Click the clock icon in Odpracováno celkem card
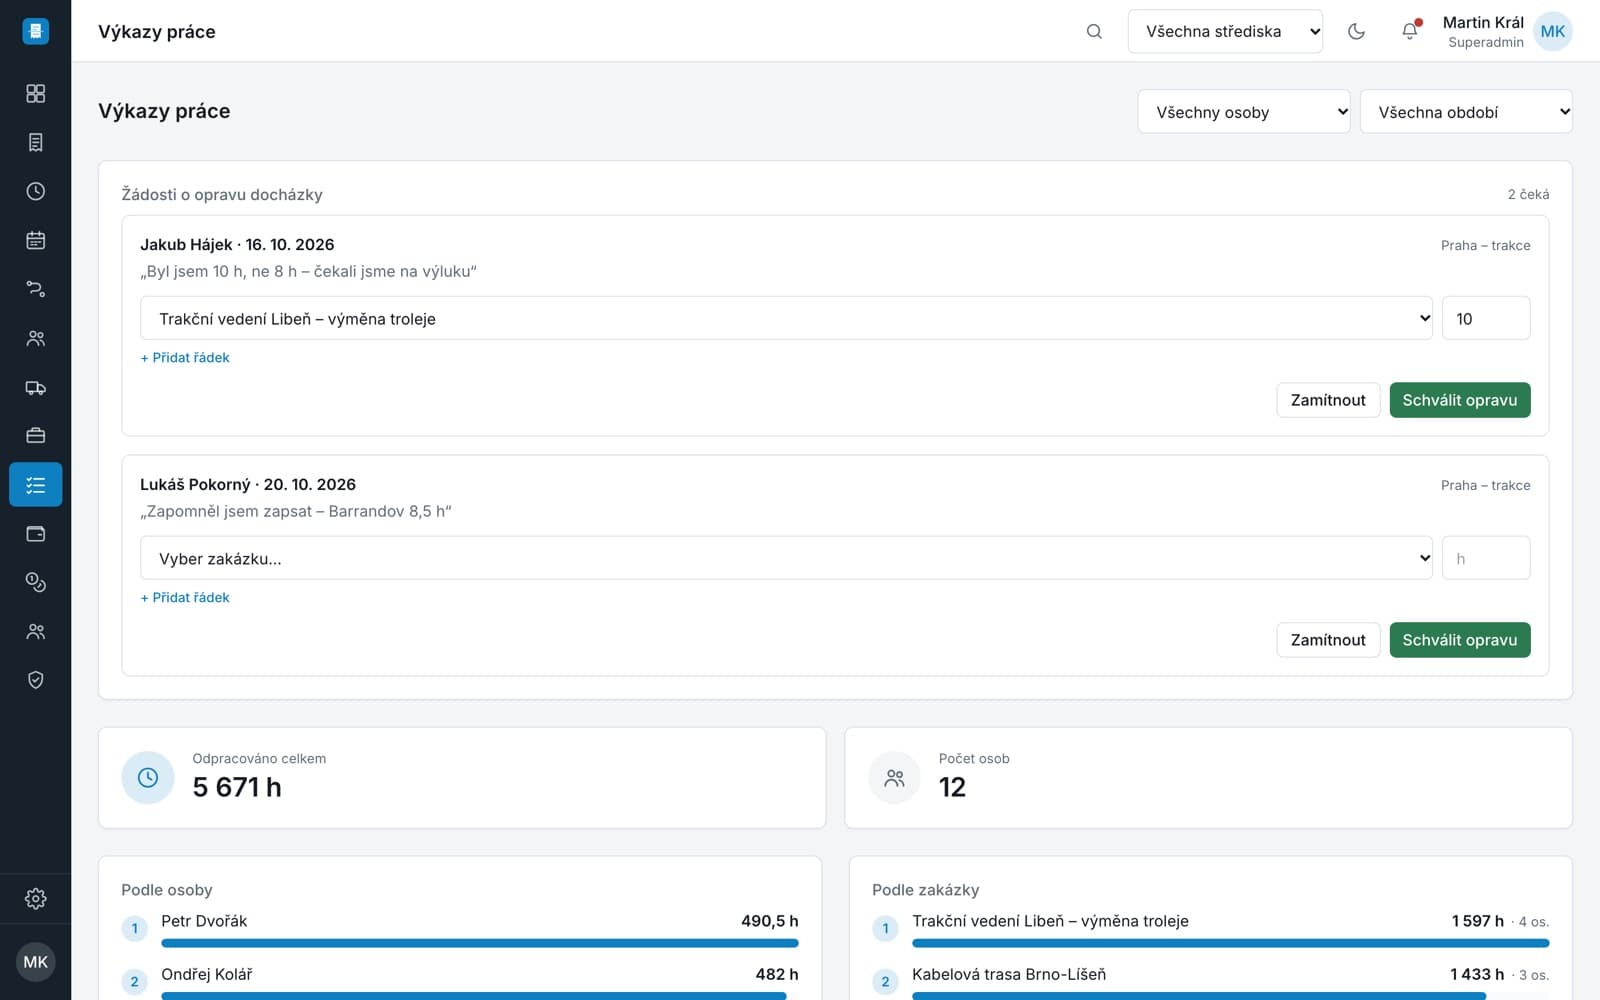Viewport: 1600px width, 1000px height. [148, 778]
